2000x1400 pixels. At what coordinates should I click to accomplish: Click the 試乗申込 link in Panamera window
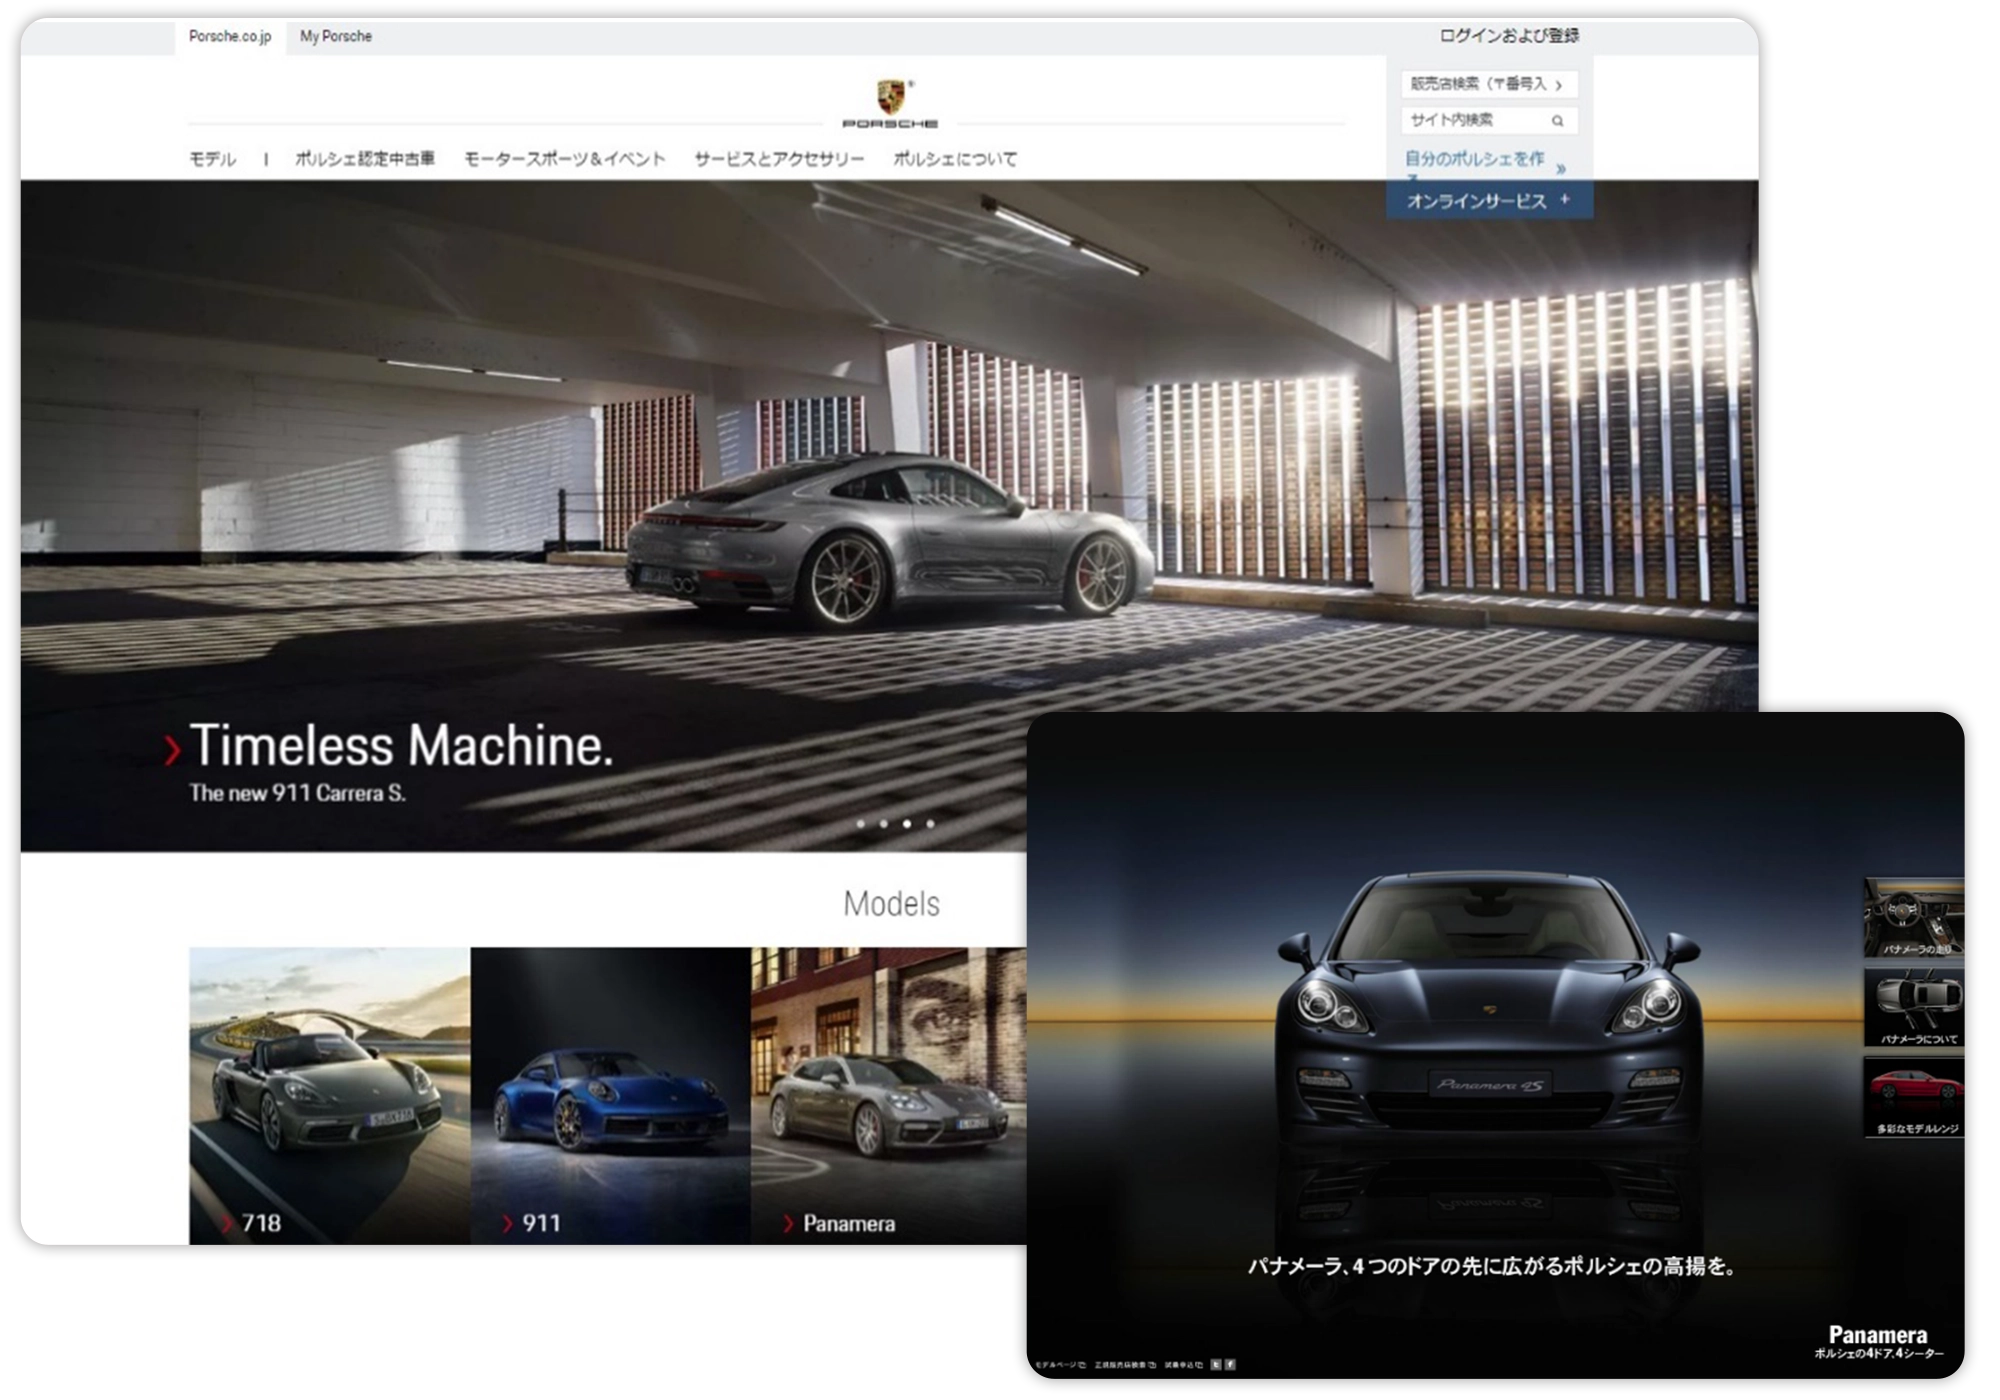pos(1184,1364)
